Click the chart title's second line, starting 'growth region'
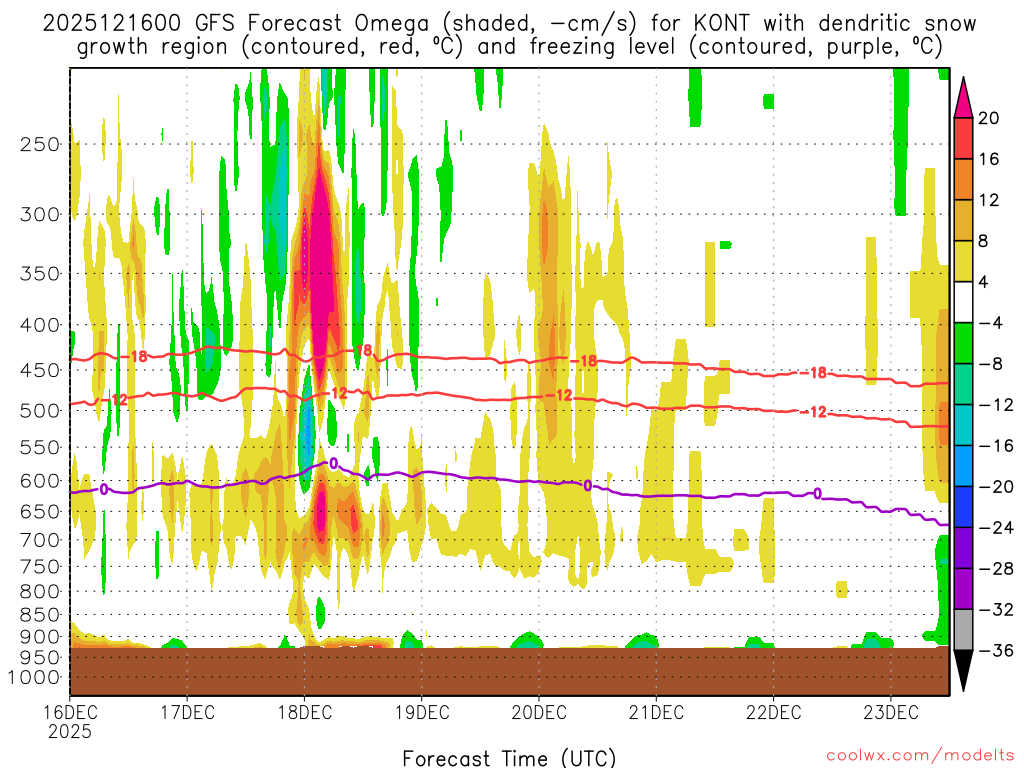The image size is (1024, 768). [x=509, y=47]
